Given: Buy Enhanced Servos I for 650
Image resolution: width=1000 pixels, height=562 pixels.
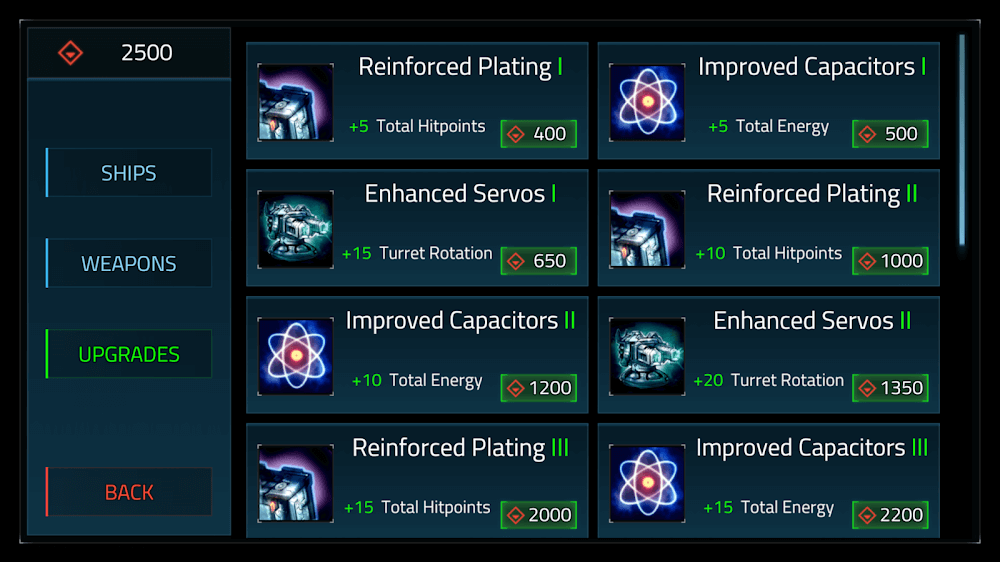Looking at the screenshot, I should (x=539, y=261).
